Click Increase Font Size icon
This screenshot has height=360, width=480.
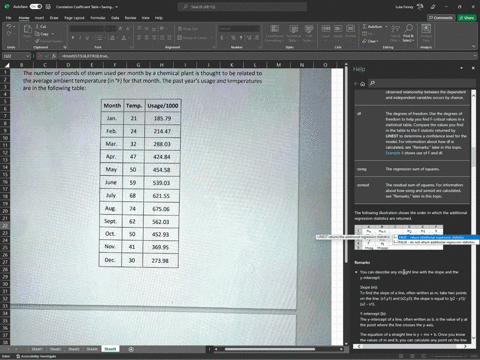coord(120,29)
